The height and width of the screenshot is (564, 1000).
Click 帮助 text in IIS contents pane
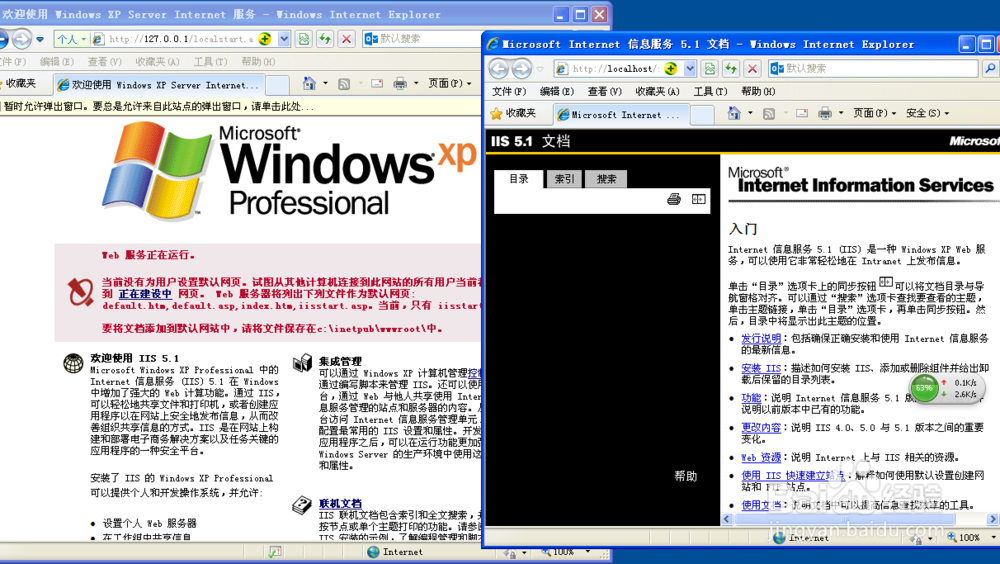[x=686, y=476]
